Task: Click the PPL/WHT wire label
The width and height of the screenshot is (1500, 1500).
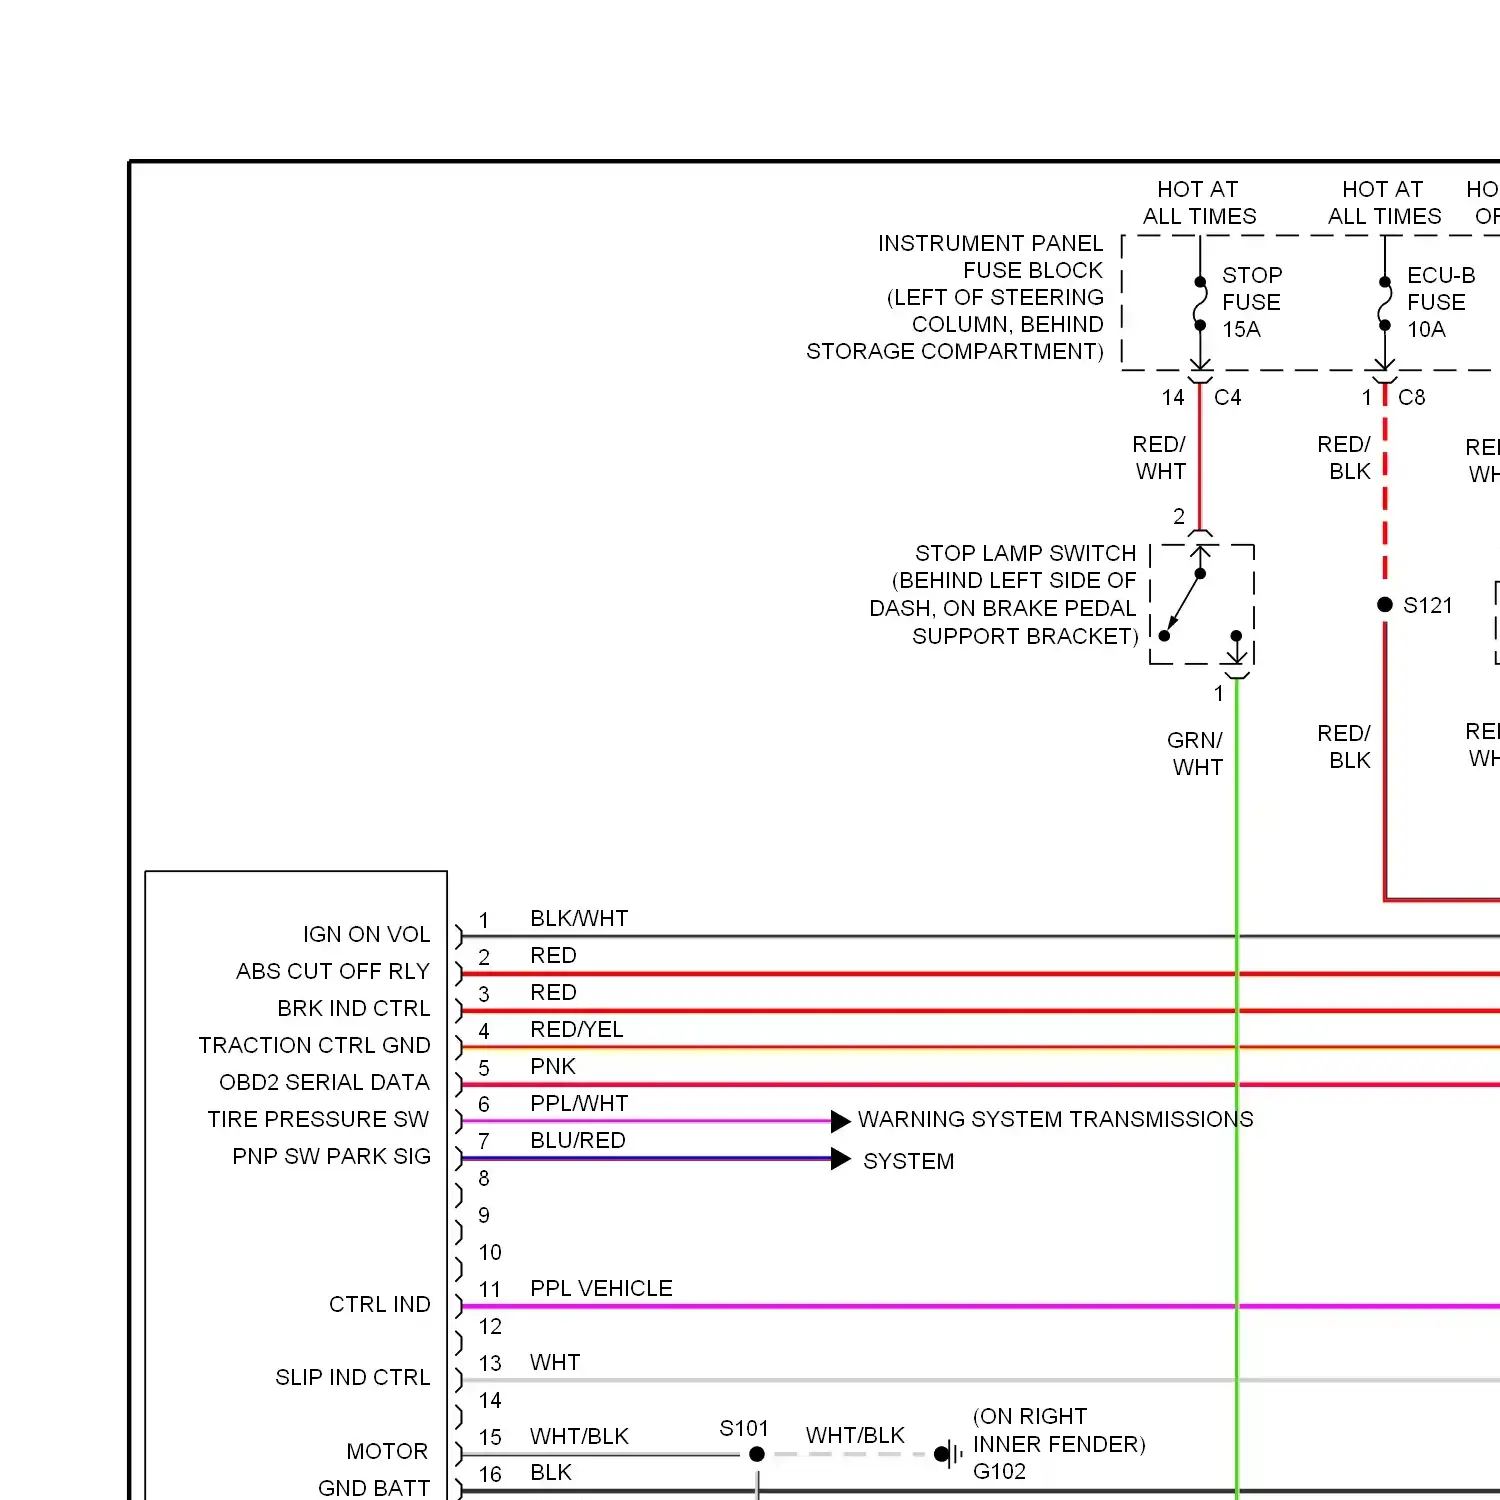Action: point(579,1103)
